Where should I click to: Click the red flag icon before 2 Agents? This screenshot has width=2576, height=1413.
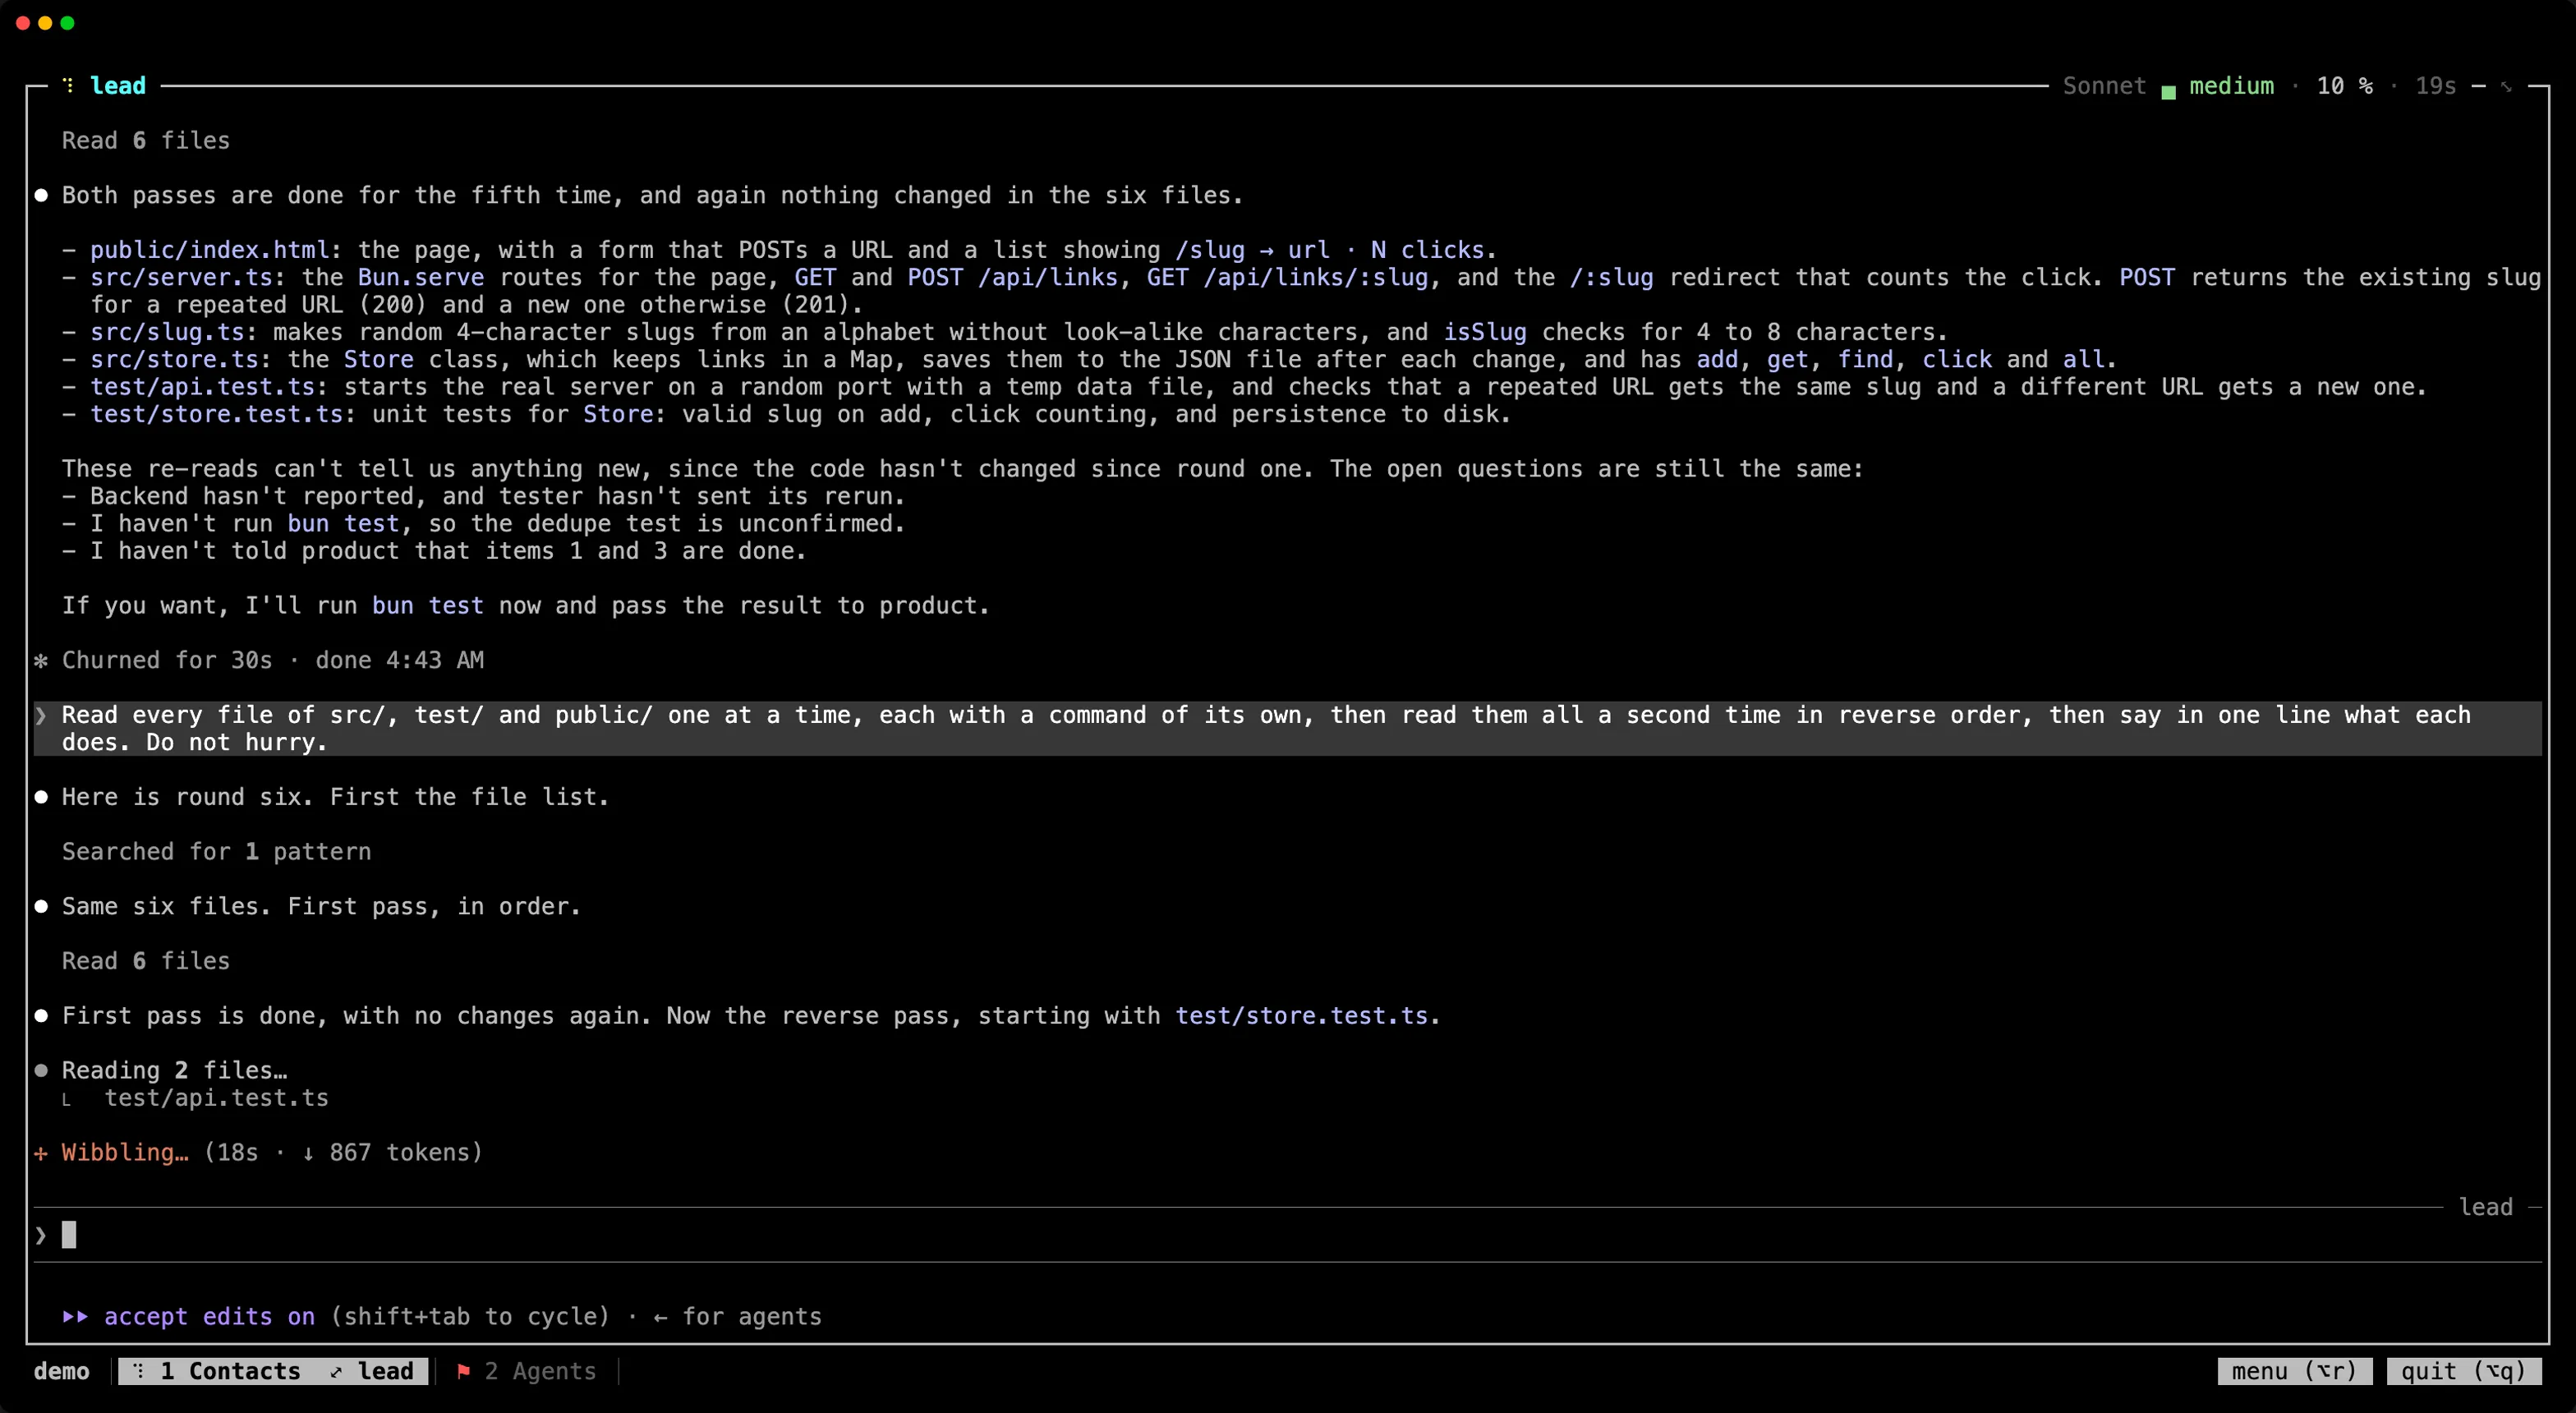click(463, 1371)
